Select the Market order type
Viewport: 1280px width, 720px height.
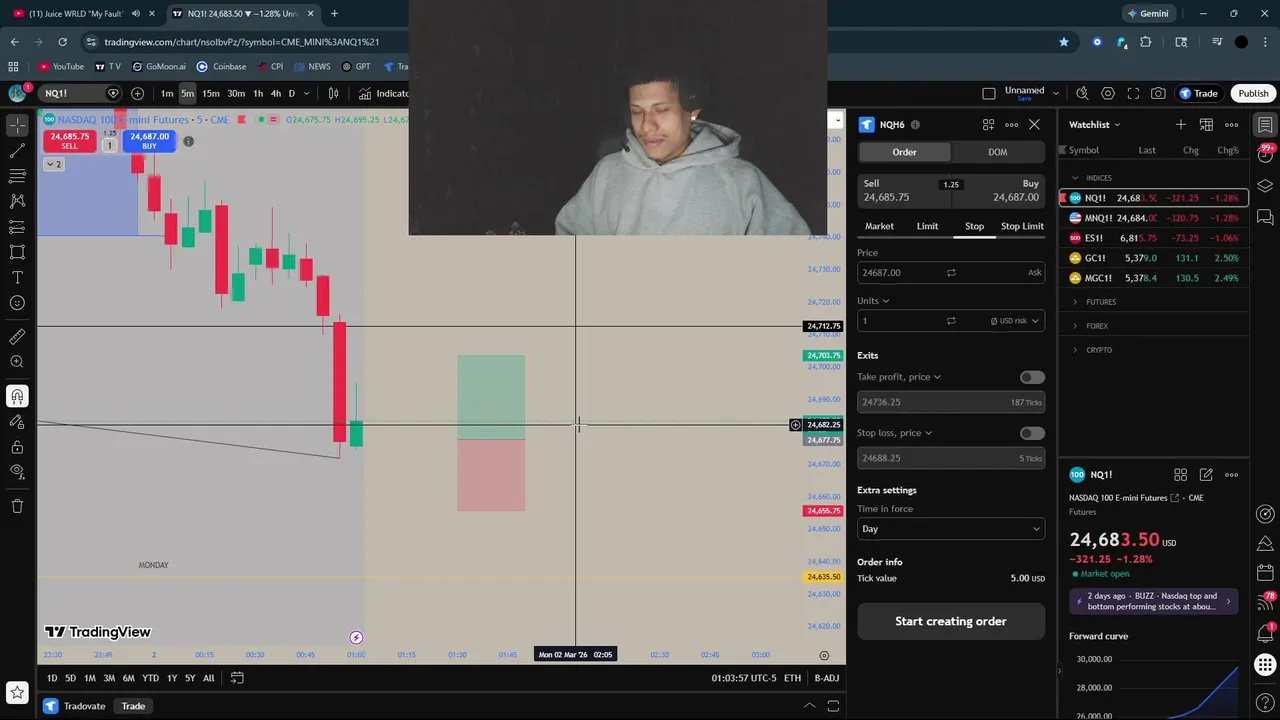coord(879,226)
